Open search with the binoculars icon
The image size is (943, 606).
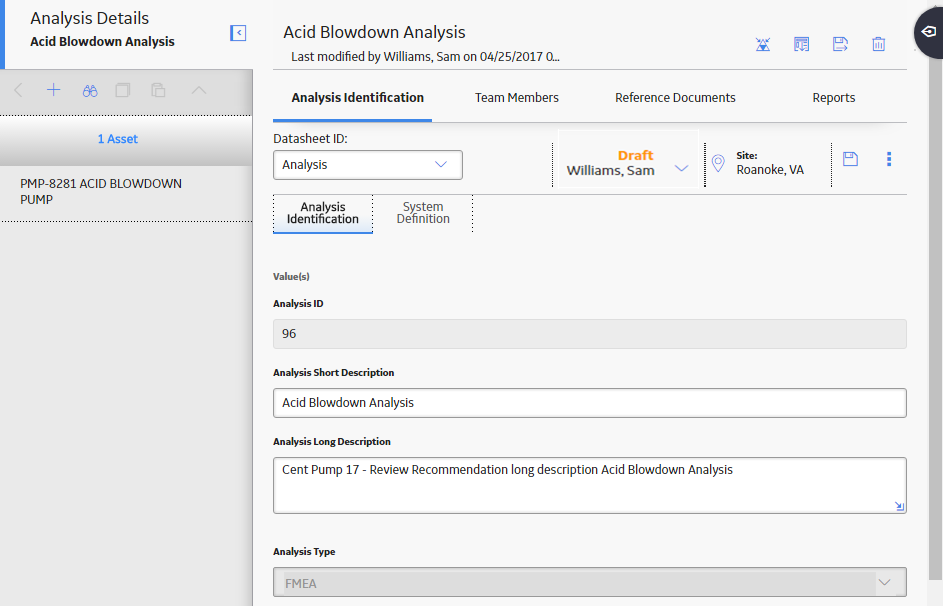(x=90, y=91)
